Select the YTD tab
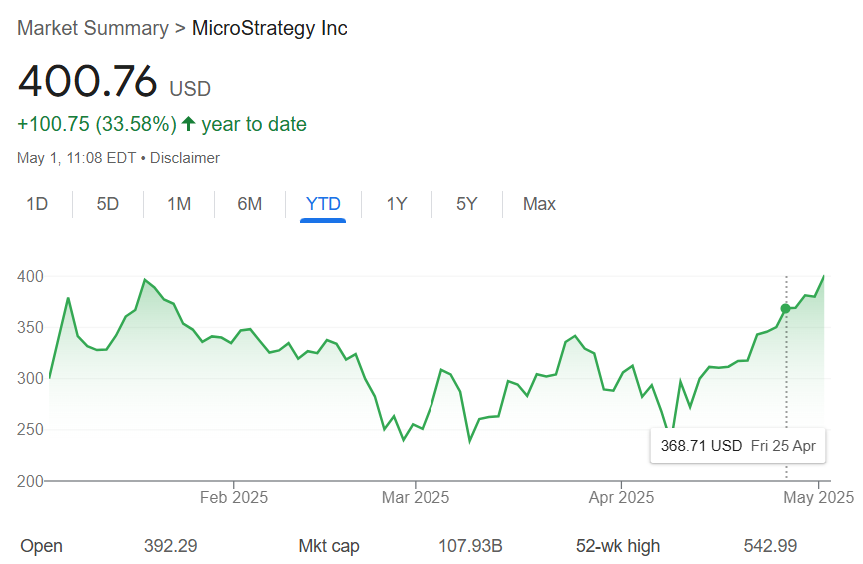863x564 pixels. [x=323, y=204]
